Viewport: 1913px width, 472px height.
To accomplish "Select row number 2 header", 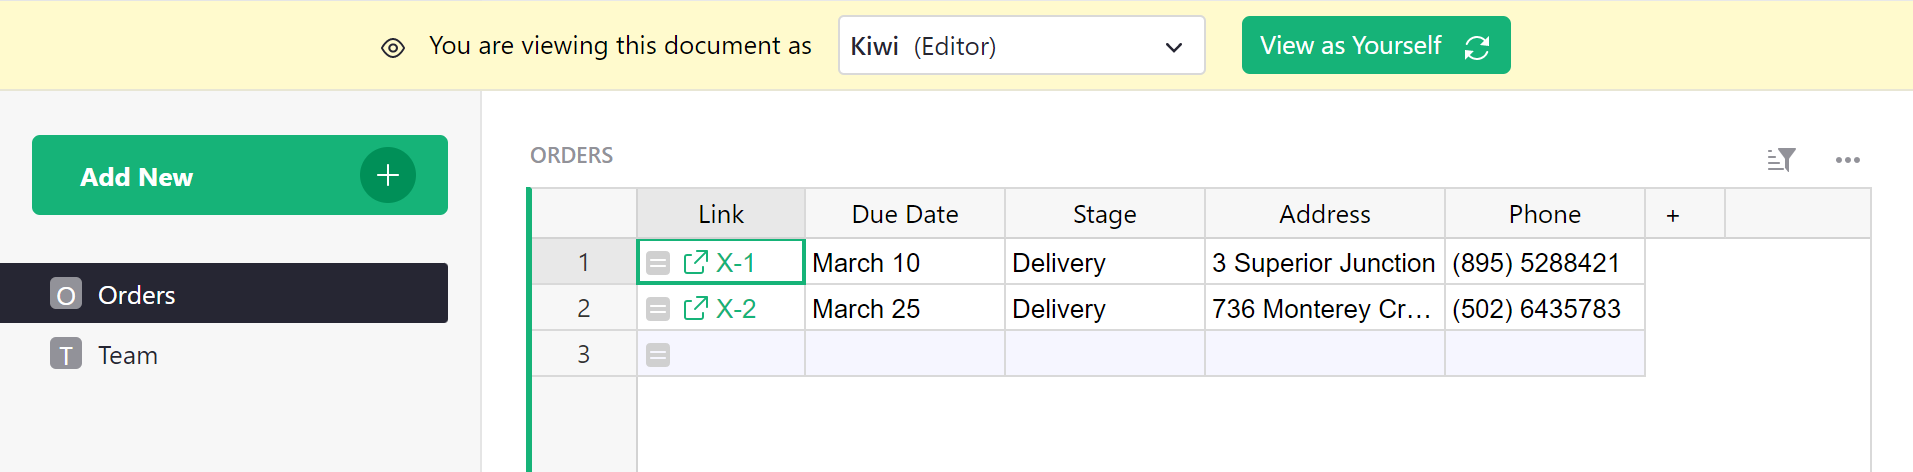I will point(584,309).
